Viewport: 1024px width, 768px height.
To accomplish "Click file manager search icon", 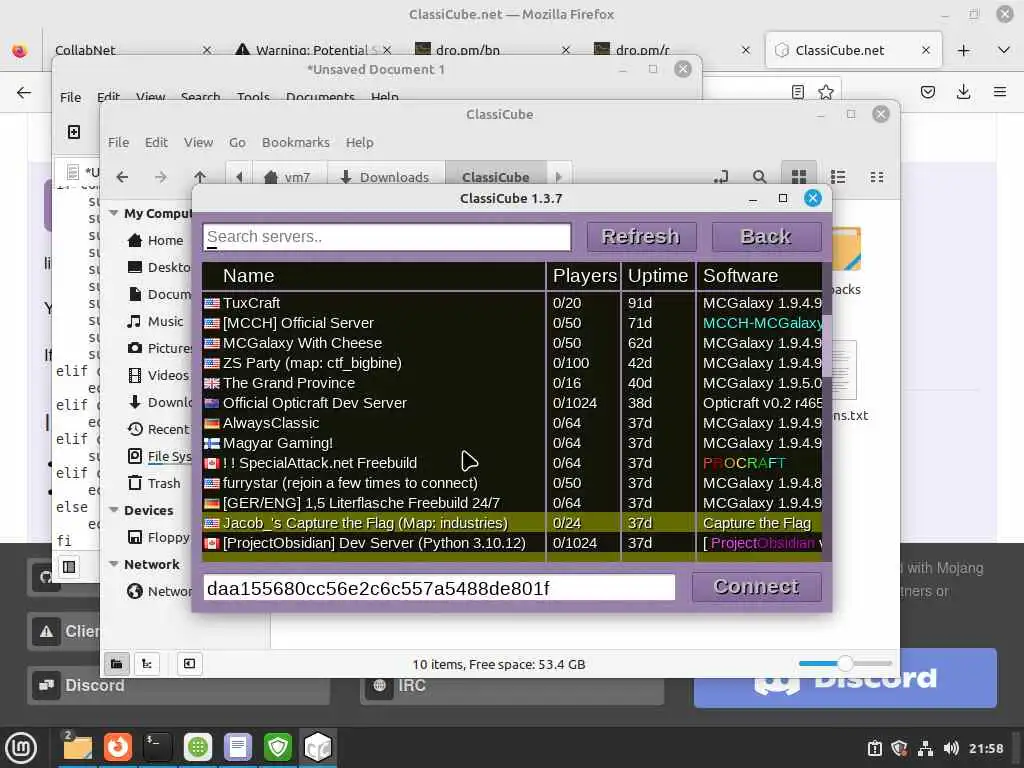I will click(759, 177).
